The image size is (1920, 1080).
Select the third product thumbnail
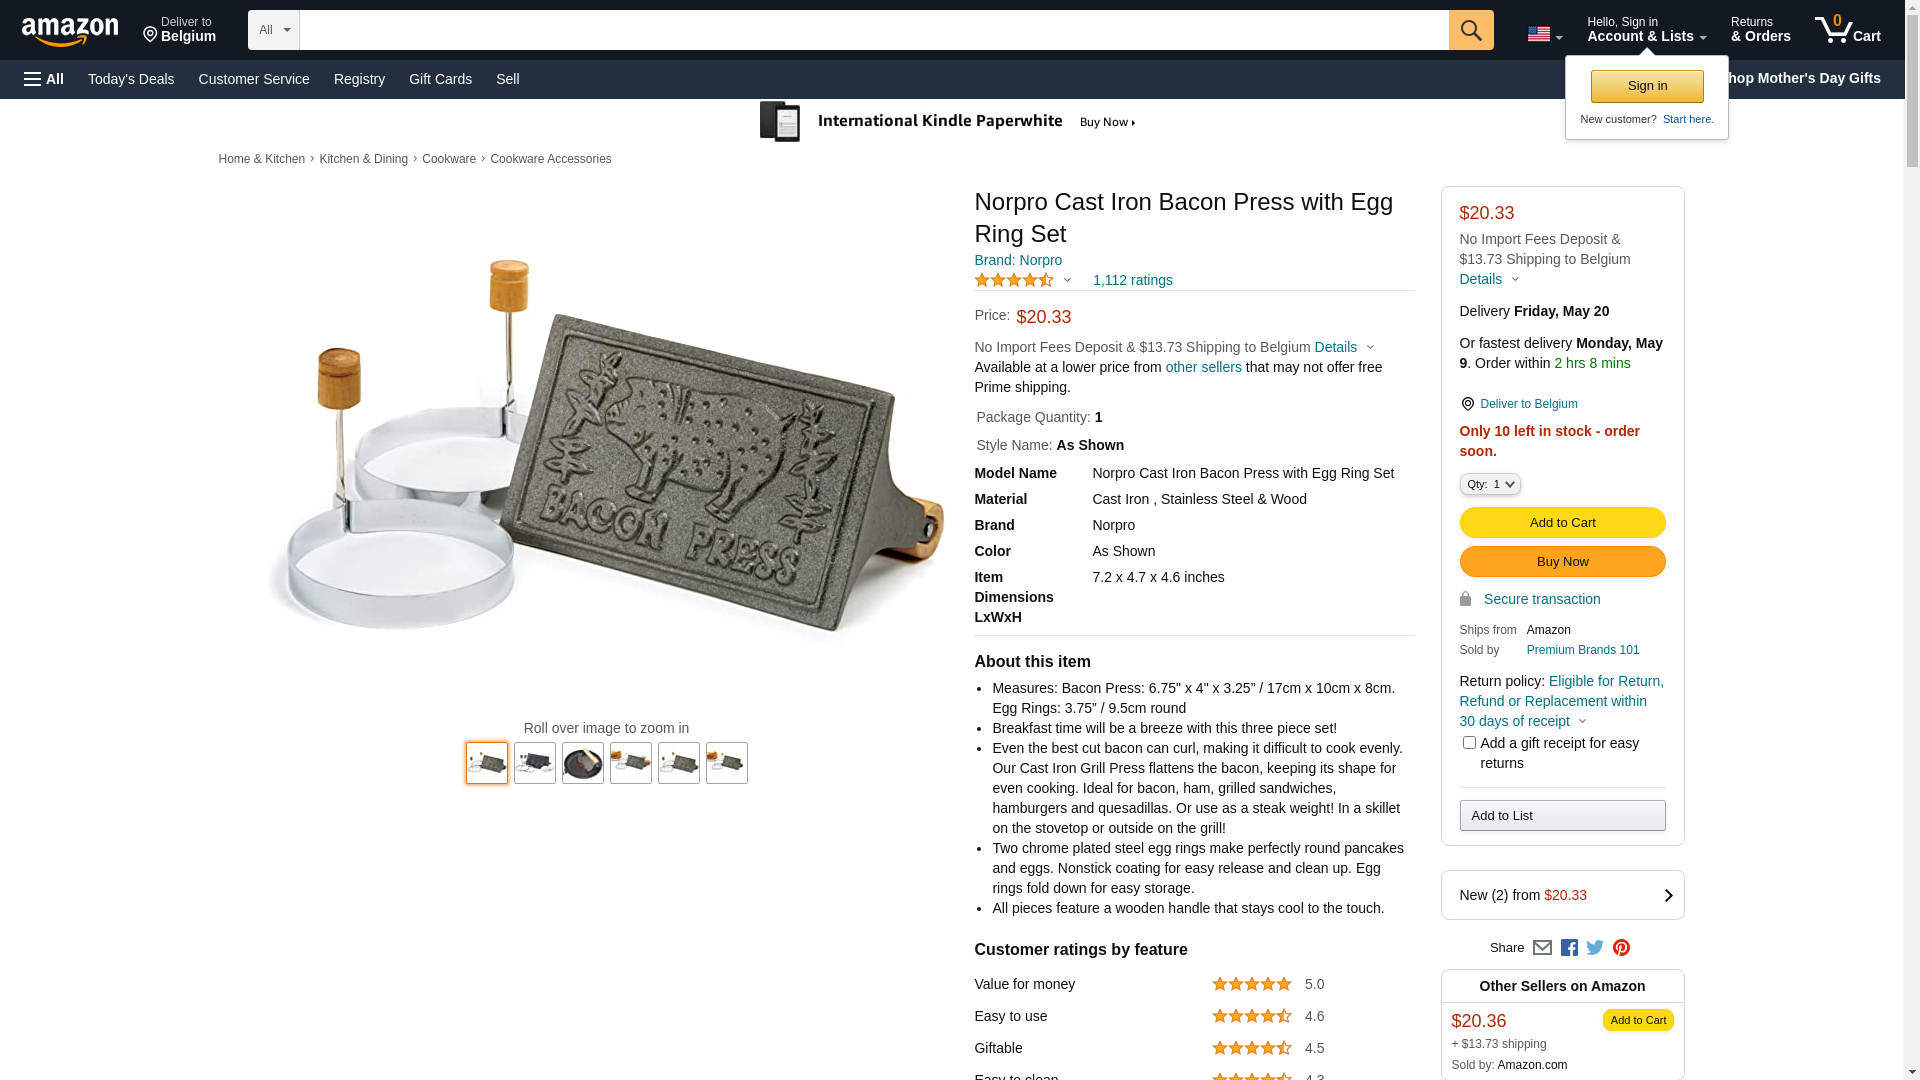583,763
